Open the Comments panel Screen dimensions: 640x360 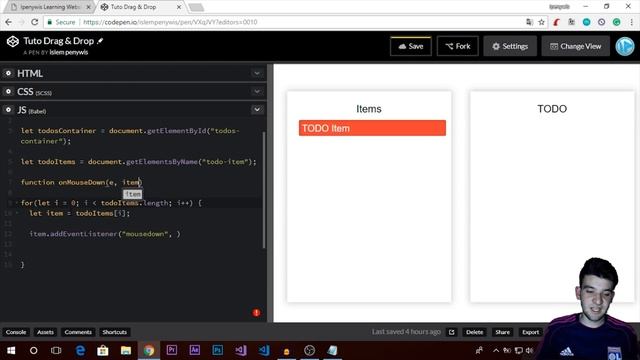(78, 332)
